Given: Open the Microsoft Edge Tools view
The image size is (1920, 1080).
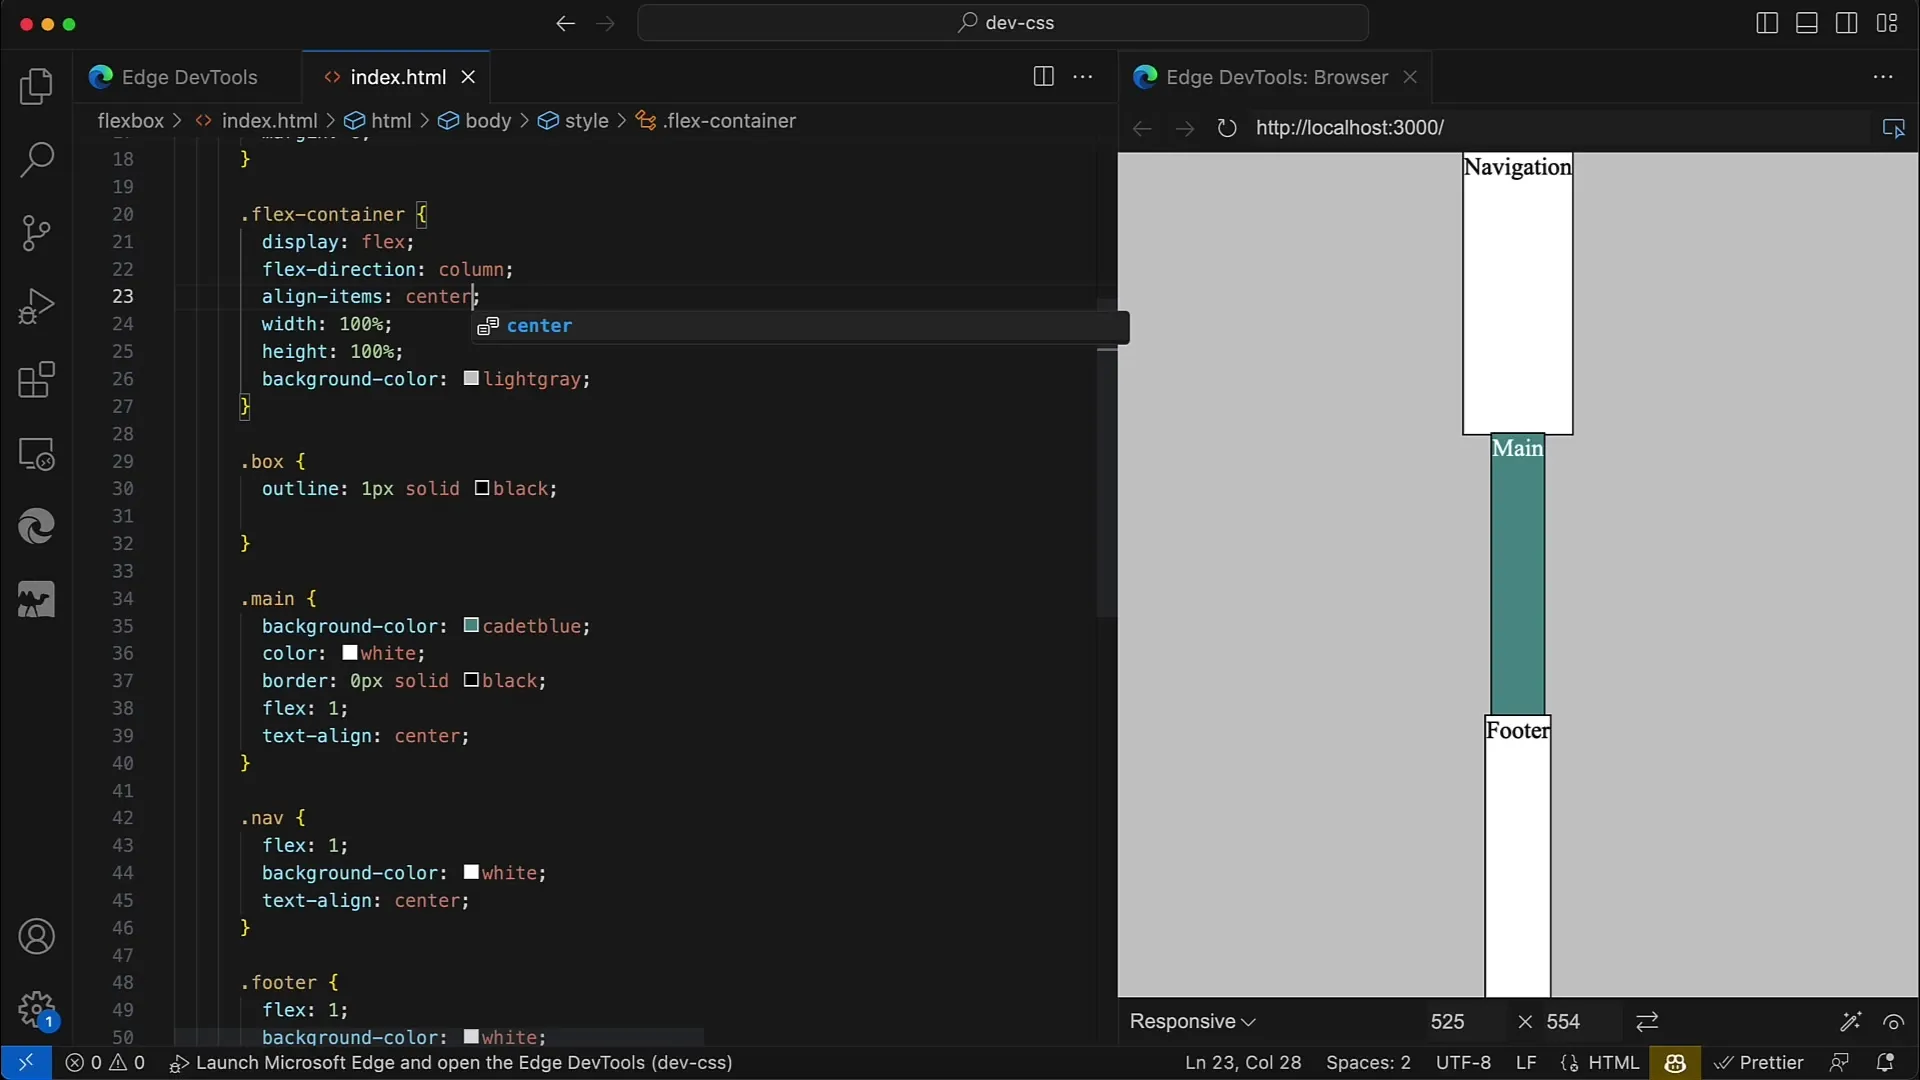Looking at the screenshot, I should 36,527.
